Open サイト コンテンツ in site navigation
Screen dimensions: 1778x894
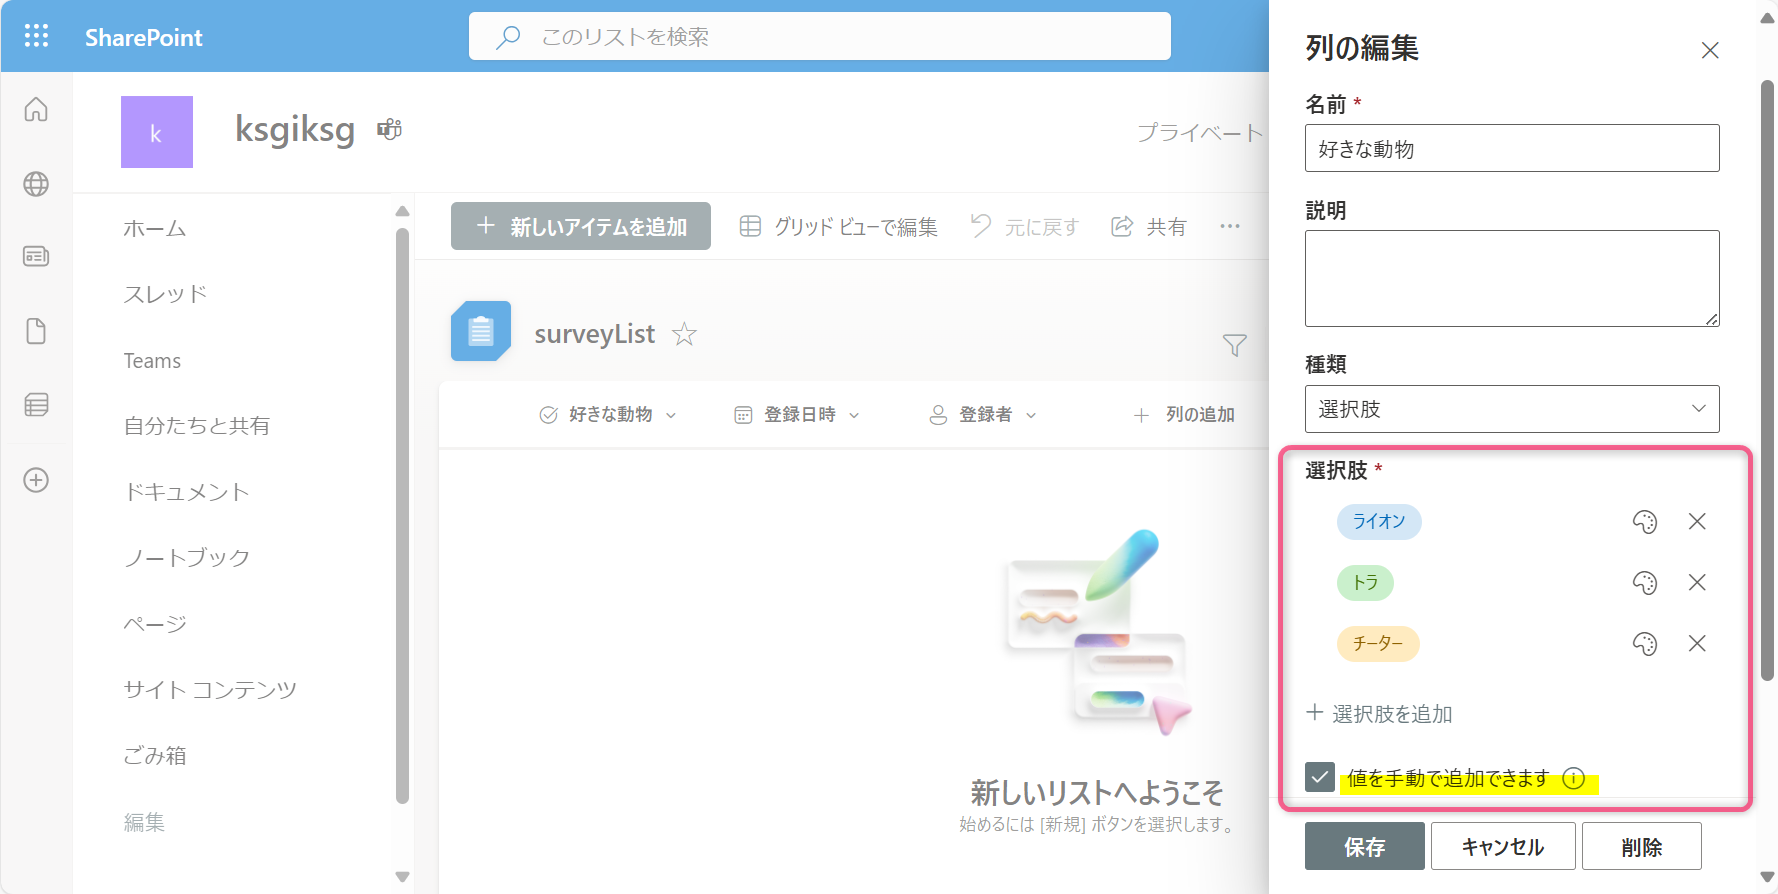(210, 690)
